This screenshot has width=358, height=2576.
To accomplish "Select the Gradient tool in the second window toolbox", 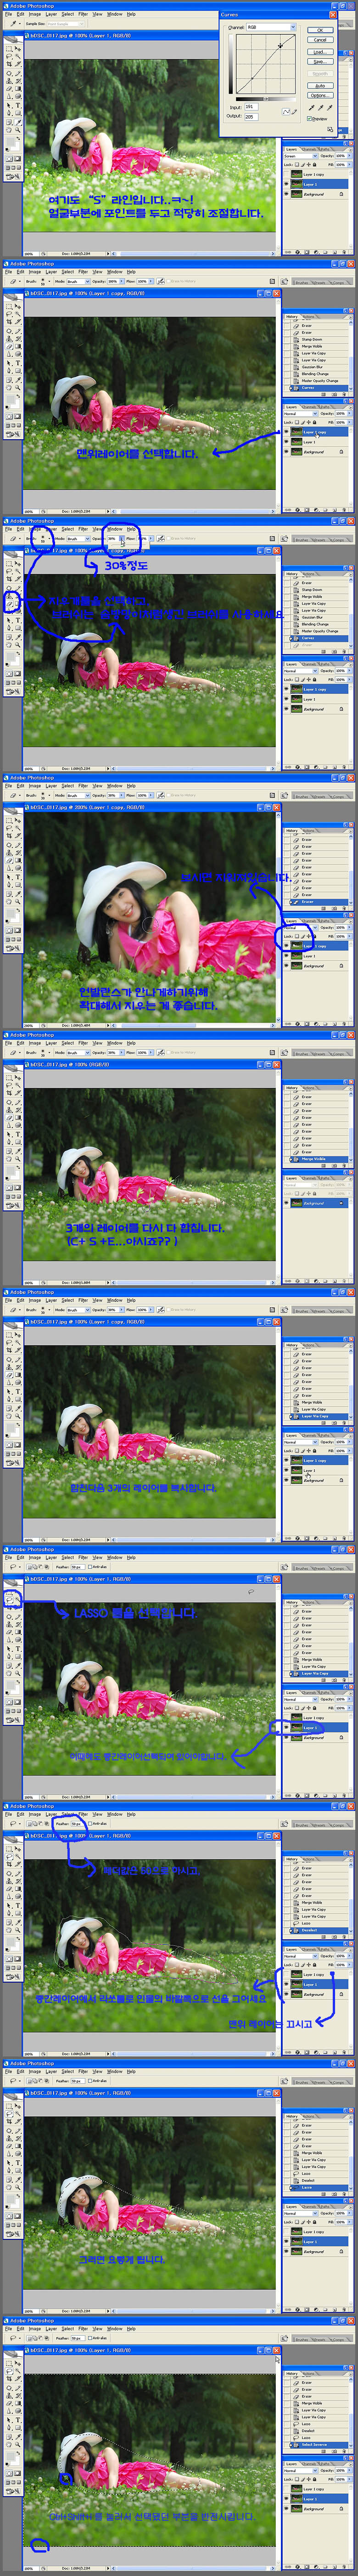I will 18,346.
